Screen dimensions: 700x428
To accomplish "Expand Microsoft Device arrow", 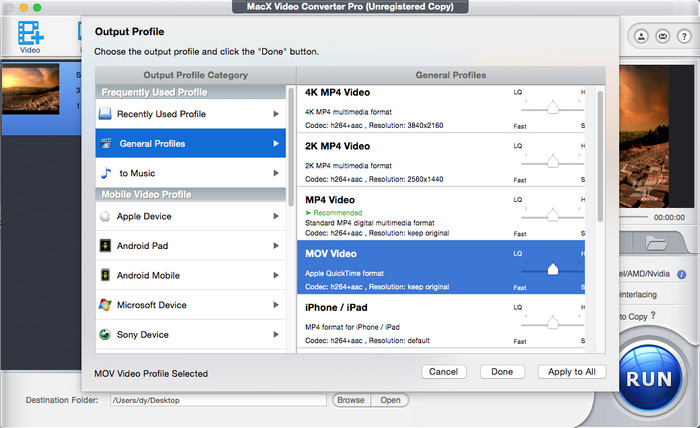I will pos(276,305).
